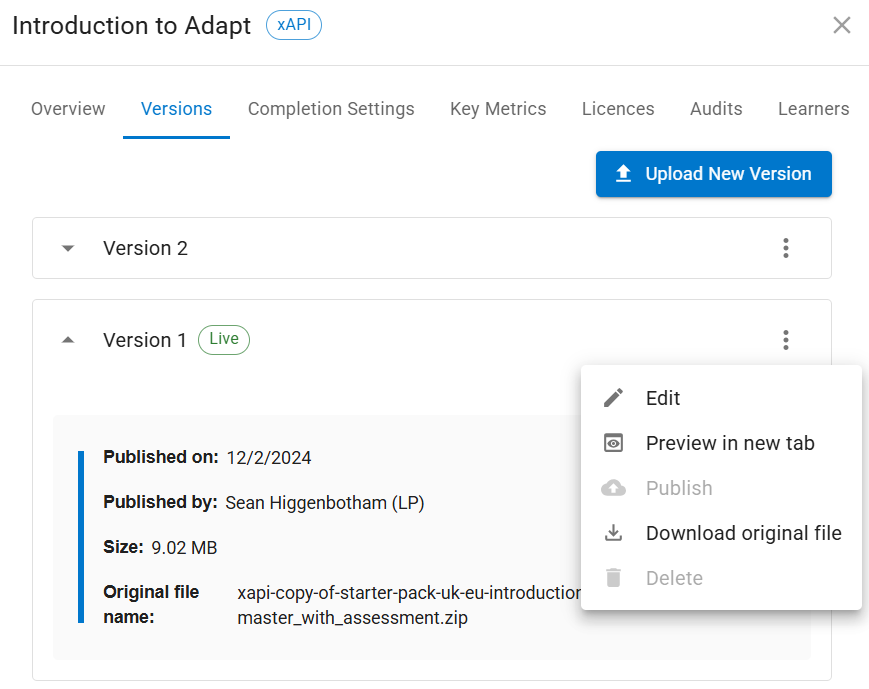Click the download arrow icon
The image size is (869, 689).
click(614, 533)
